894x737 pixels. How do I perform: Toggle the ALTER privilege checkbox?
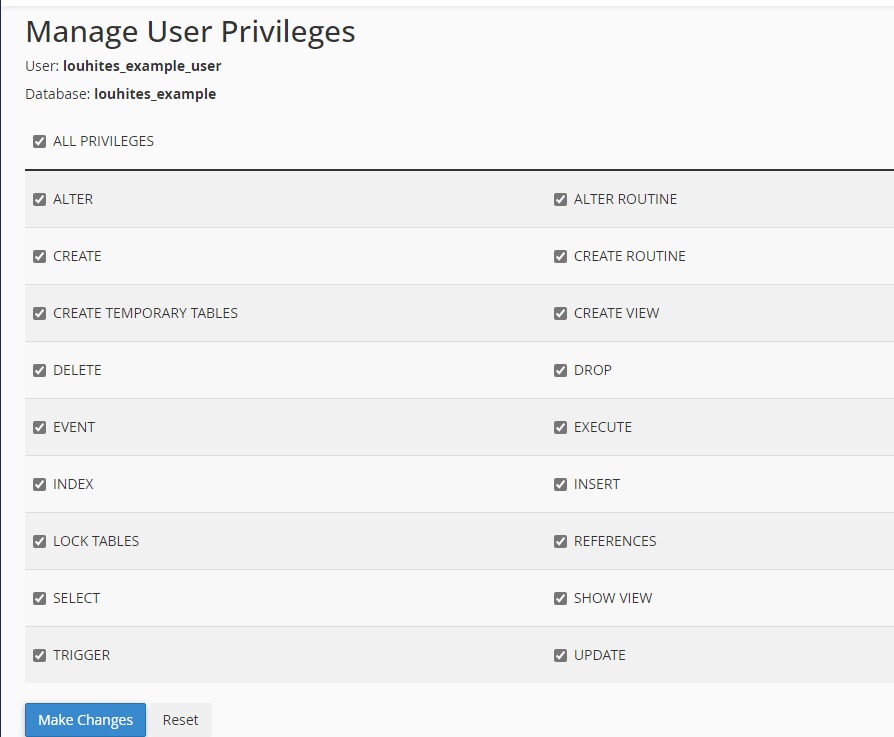point(40,200)
